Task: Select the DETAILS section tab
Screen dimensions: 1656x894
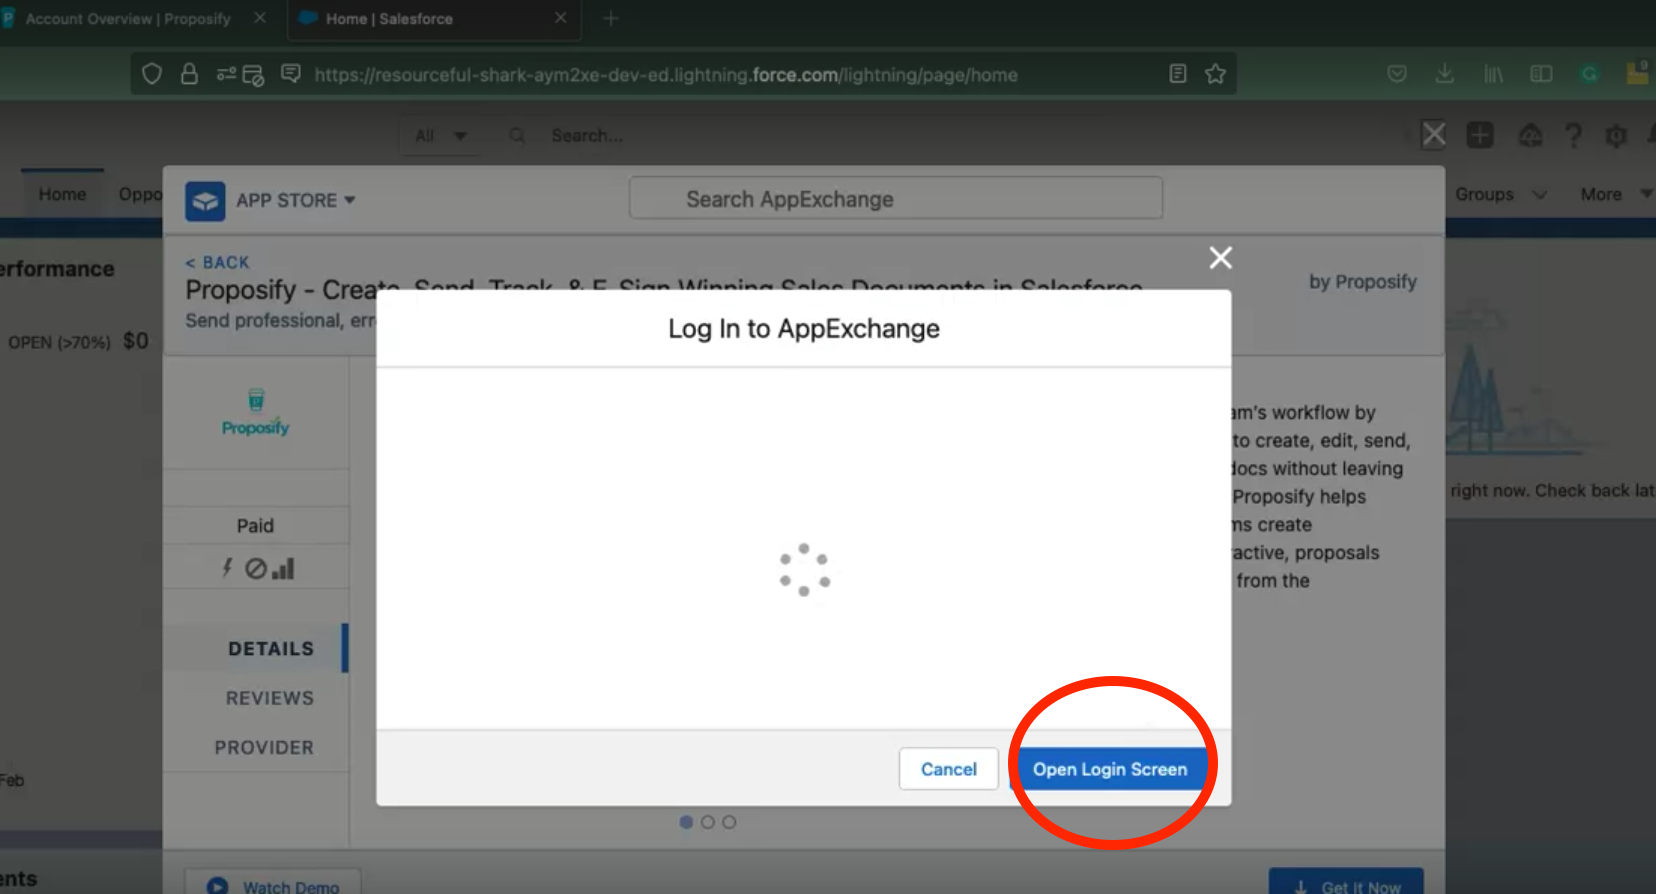Action: coord(271,648)
